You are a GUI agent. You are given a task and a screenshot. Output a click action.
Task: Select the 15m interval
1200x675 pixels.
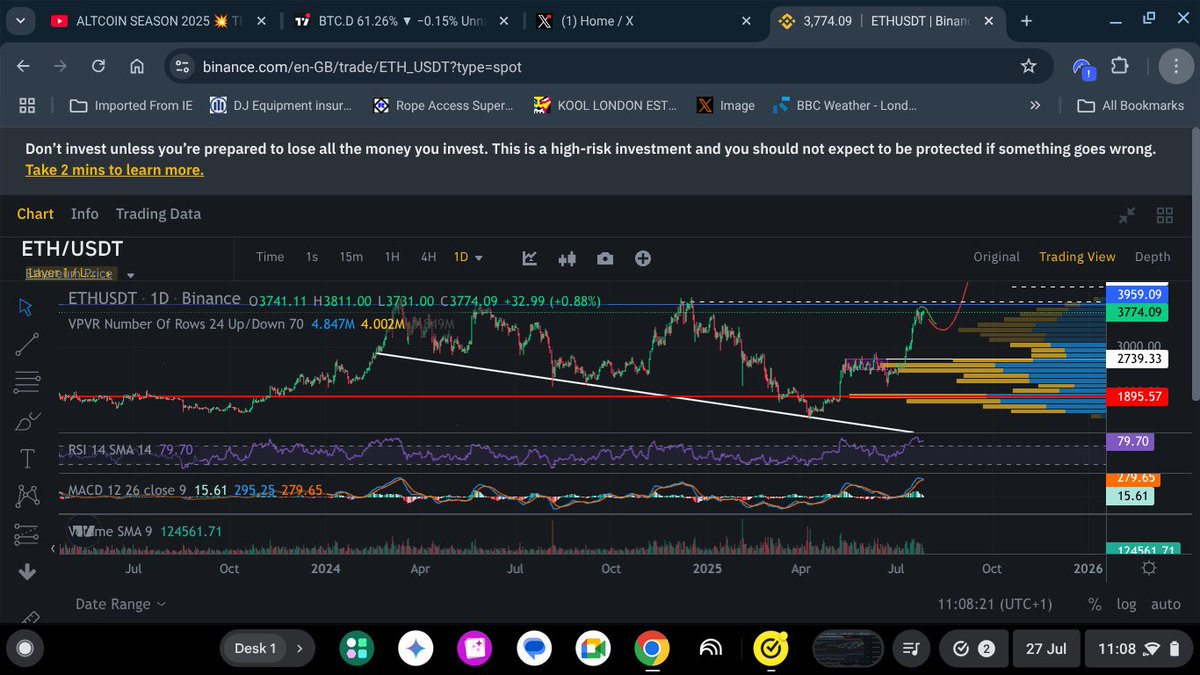pos(351,257)
